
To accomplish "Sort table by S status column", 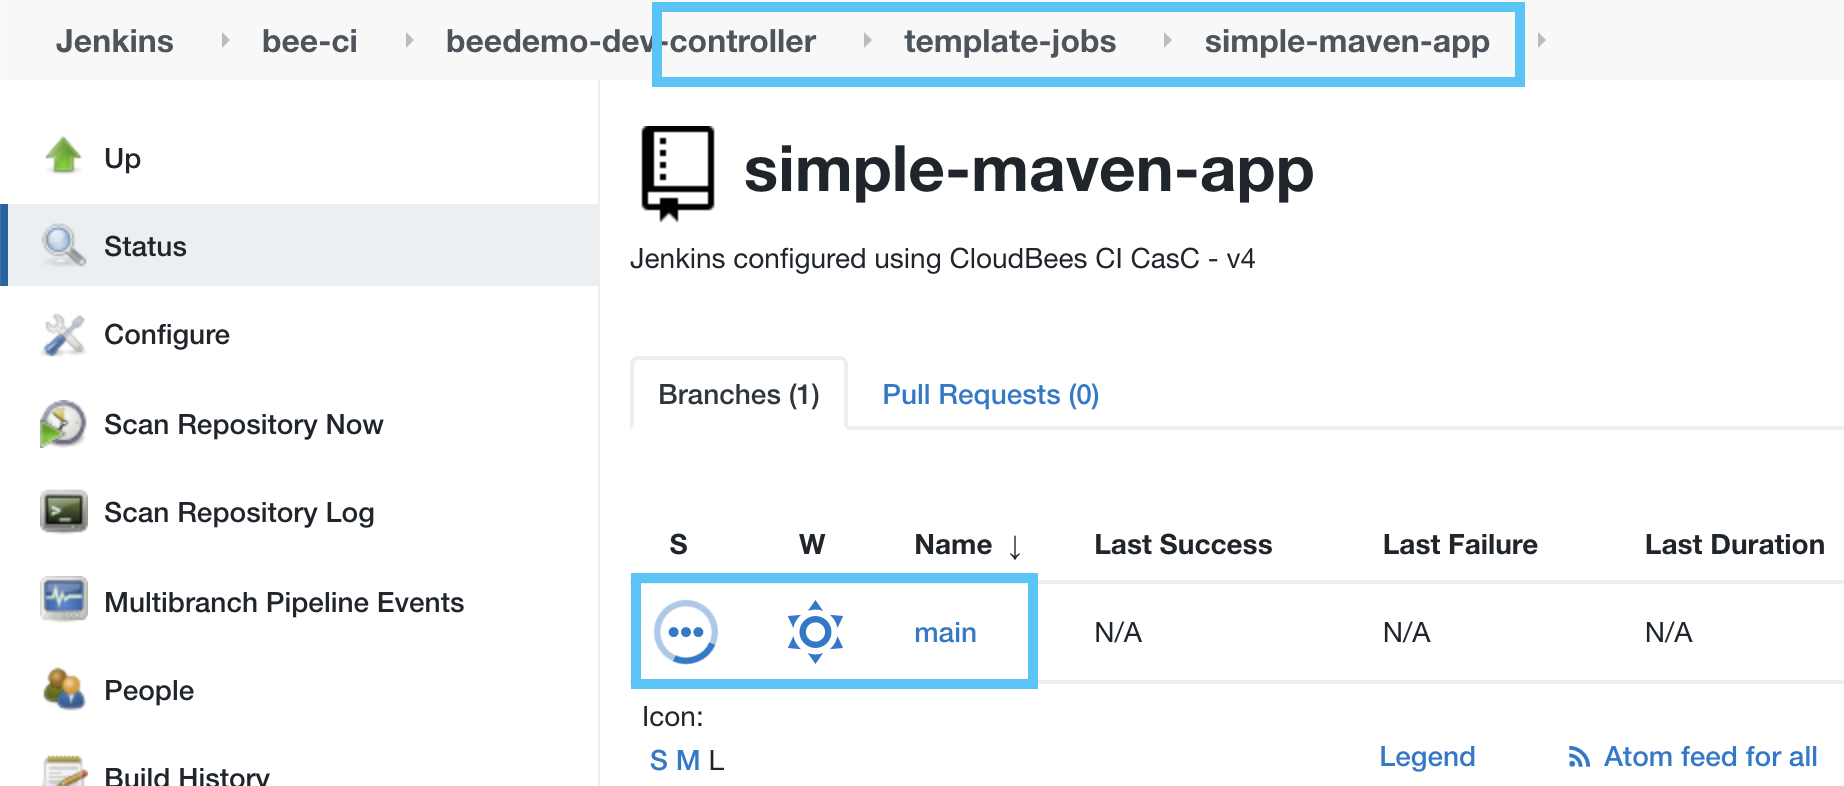I will pyautogui.click(x=678, y=545).
